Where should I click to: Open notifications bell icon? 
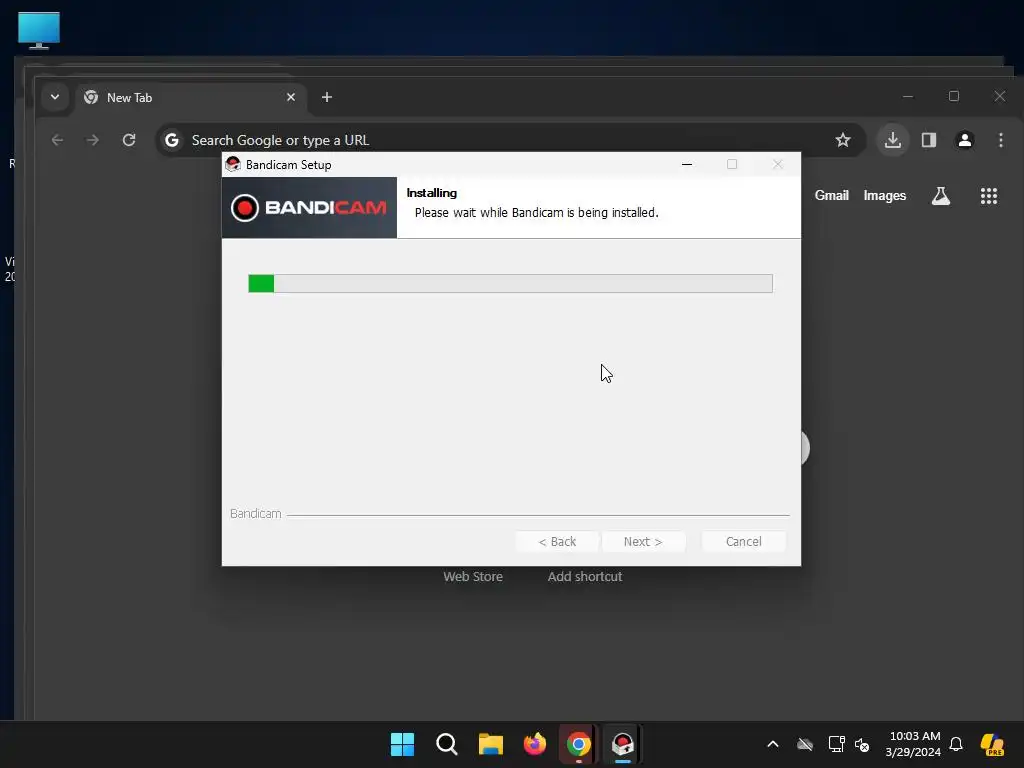(x=956, y=744)
